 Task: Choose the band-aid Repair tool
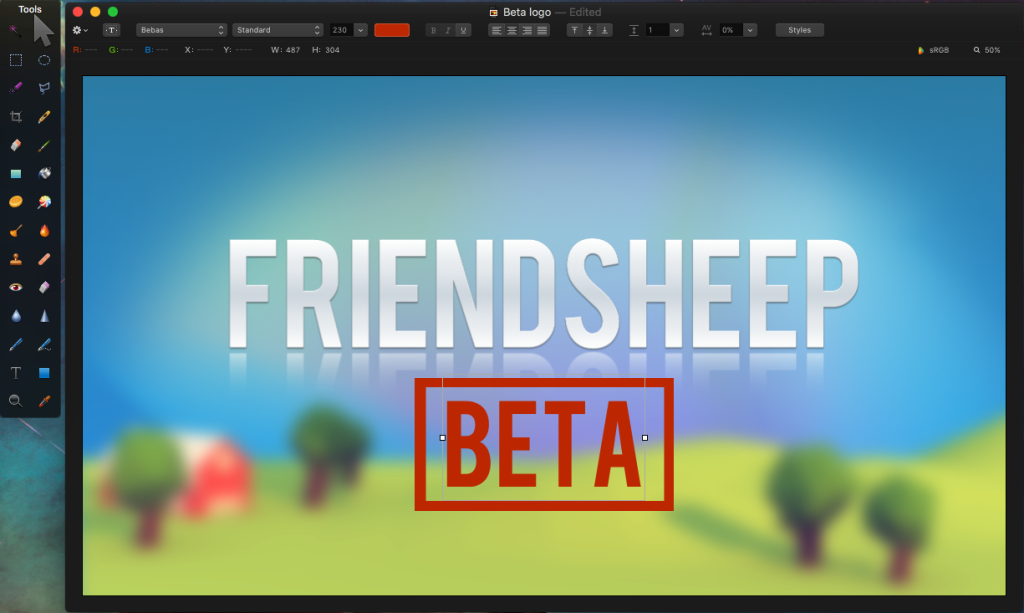pos(44,259)
